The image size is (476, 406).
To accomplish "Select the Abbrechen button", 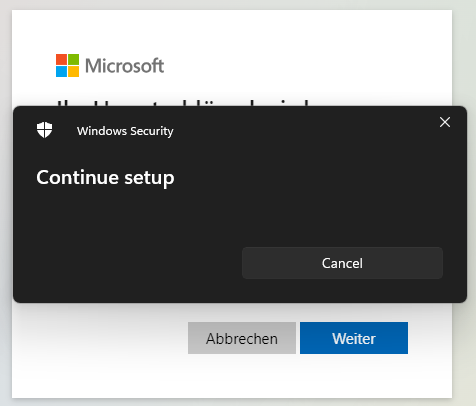I will 242,338.
